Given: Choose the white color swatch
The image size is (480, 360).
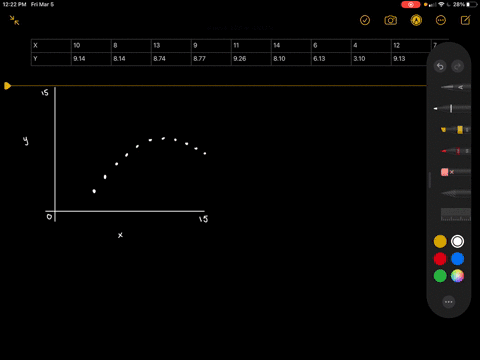Looking at the screenshot, I should click(x=457, y=241).
